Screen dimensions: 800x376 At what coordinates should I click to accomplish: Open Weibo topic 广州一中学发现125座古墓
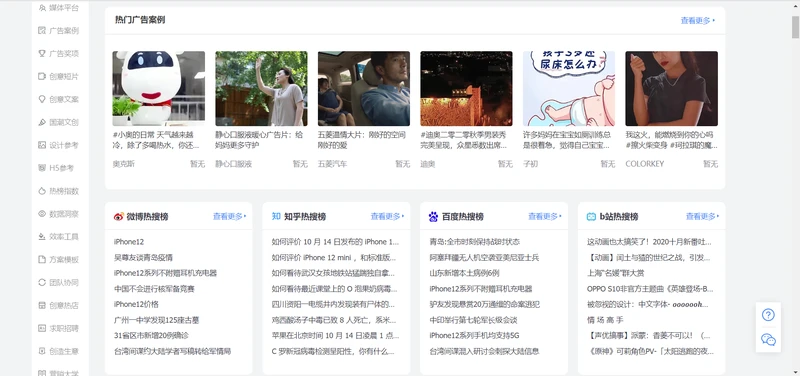[157, 320]
